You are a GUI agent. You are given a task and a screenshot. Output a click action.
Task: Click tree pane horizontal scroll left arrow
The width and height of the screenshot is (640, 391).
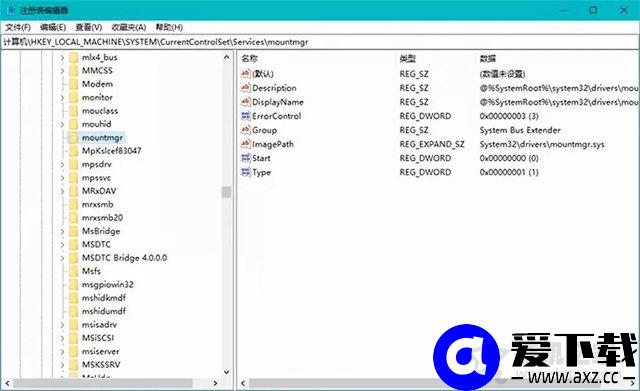point(7,383)
